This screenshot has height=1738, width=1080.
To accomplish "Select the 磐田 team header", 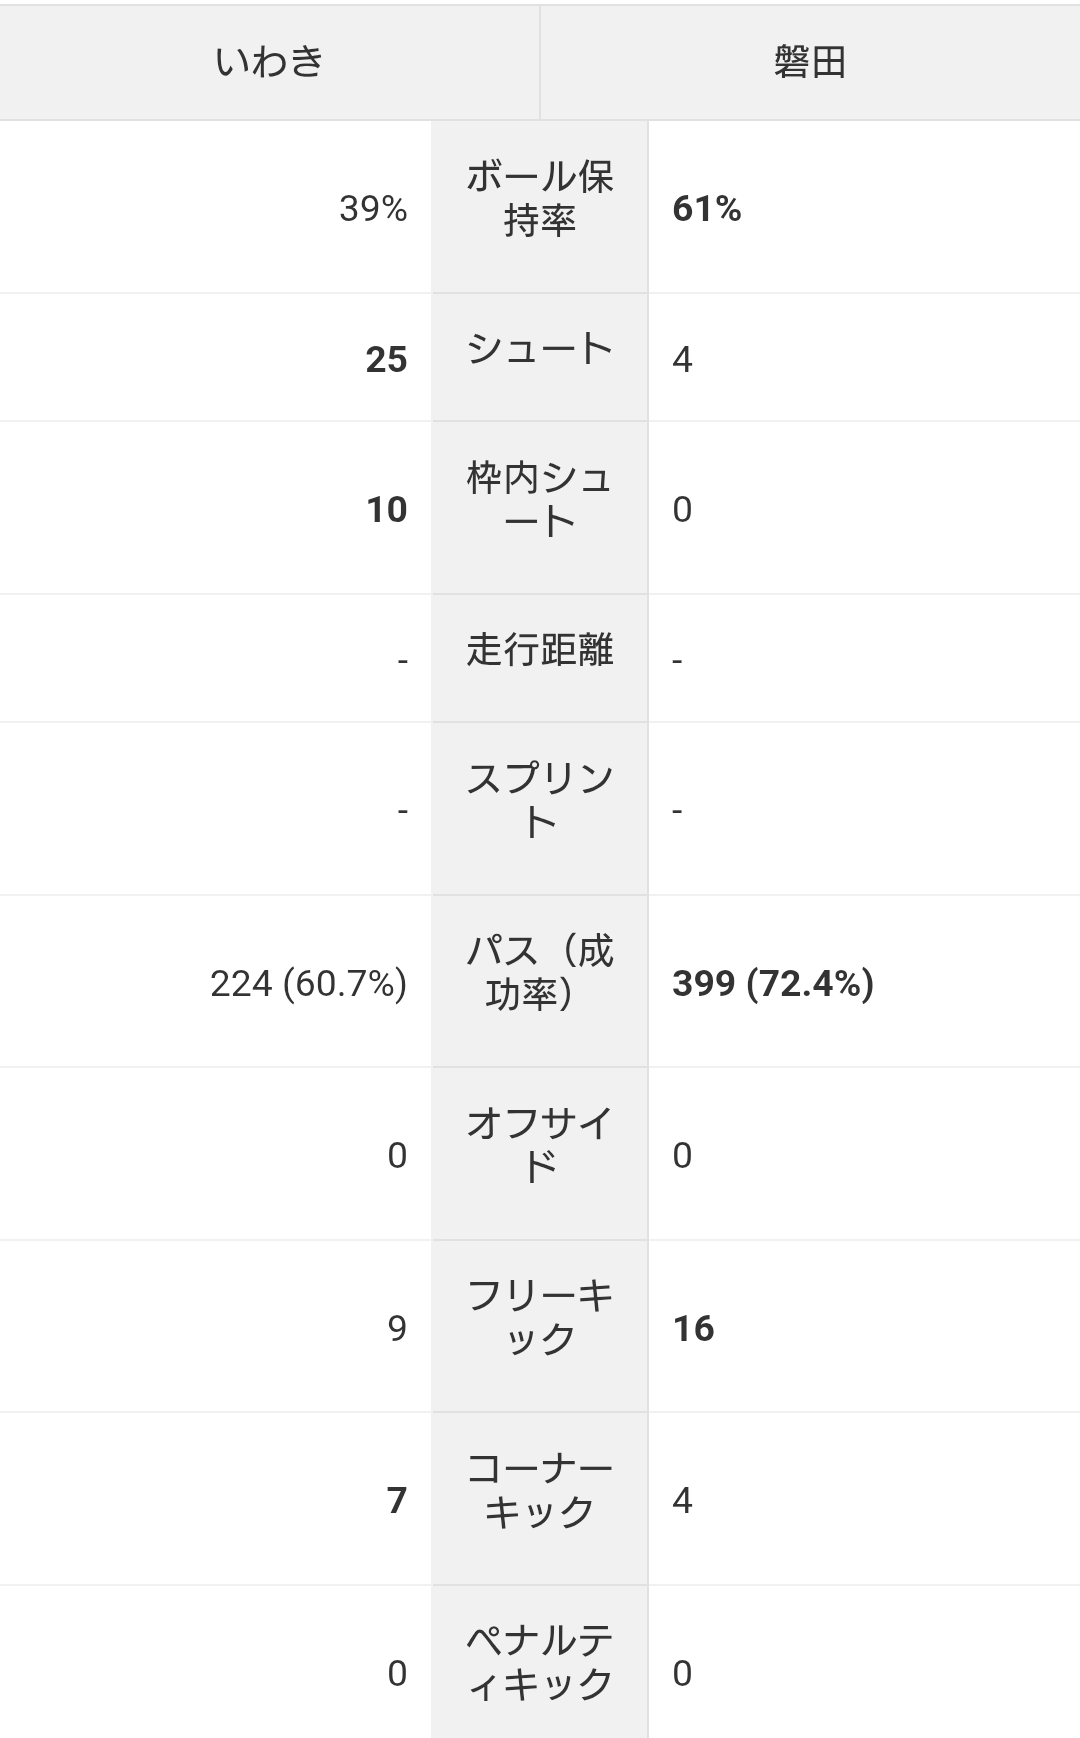I will click(x=810, y=62).
